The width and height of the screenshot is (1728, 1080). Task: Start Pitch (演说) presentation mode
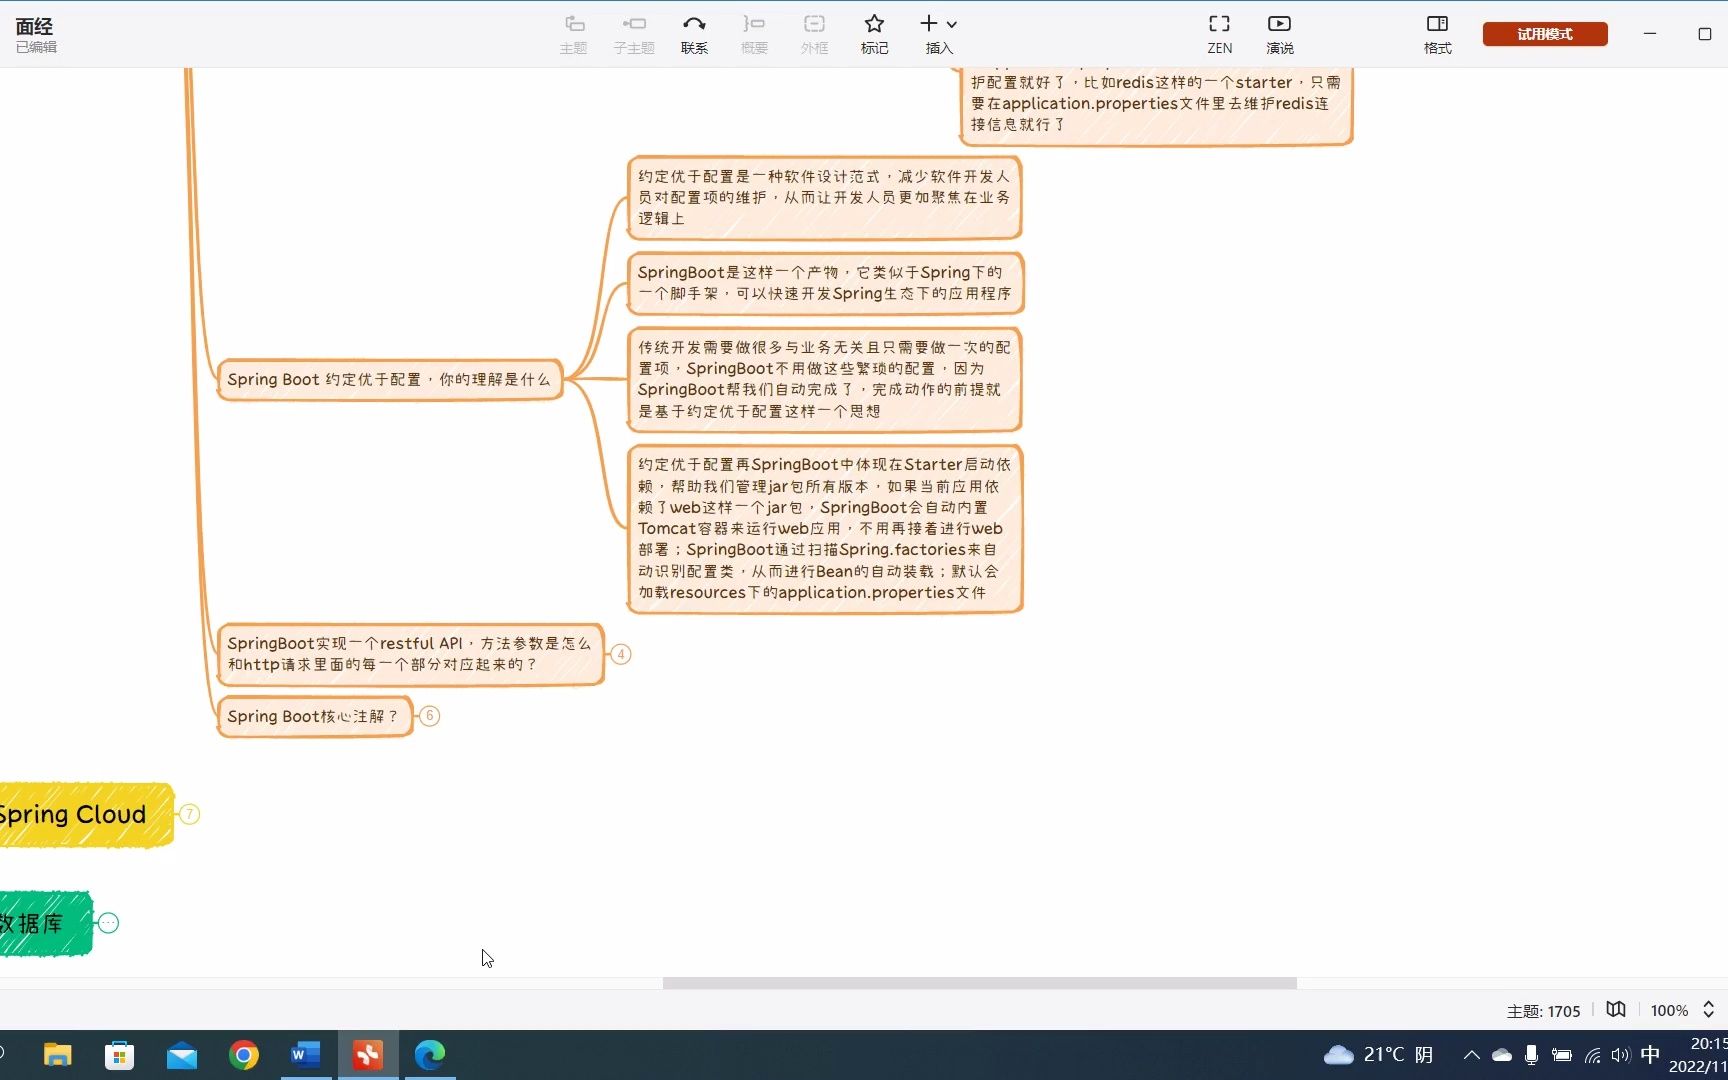[x=1279, y=34]
